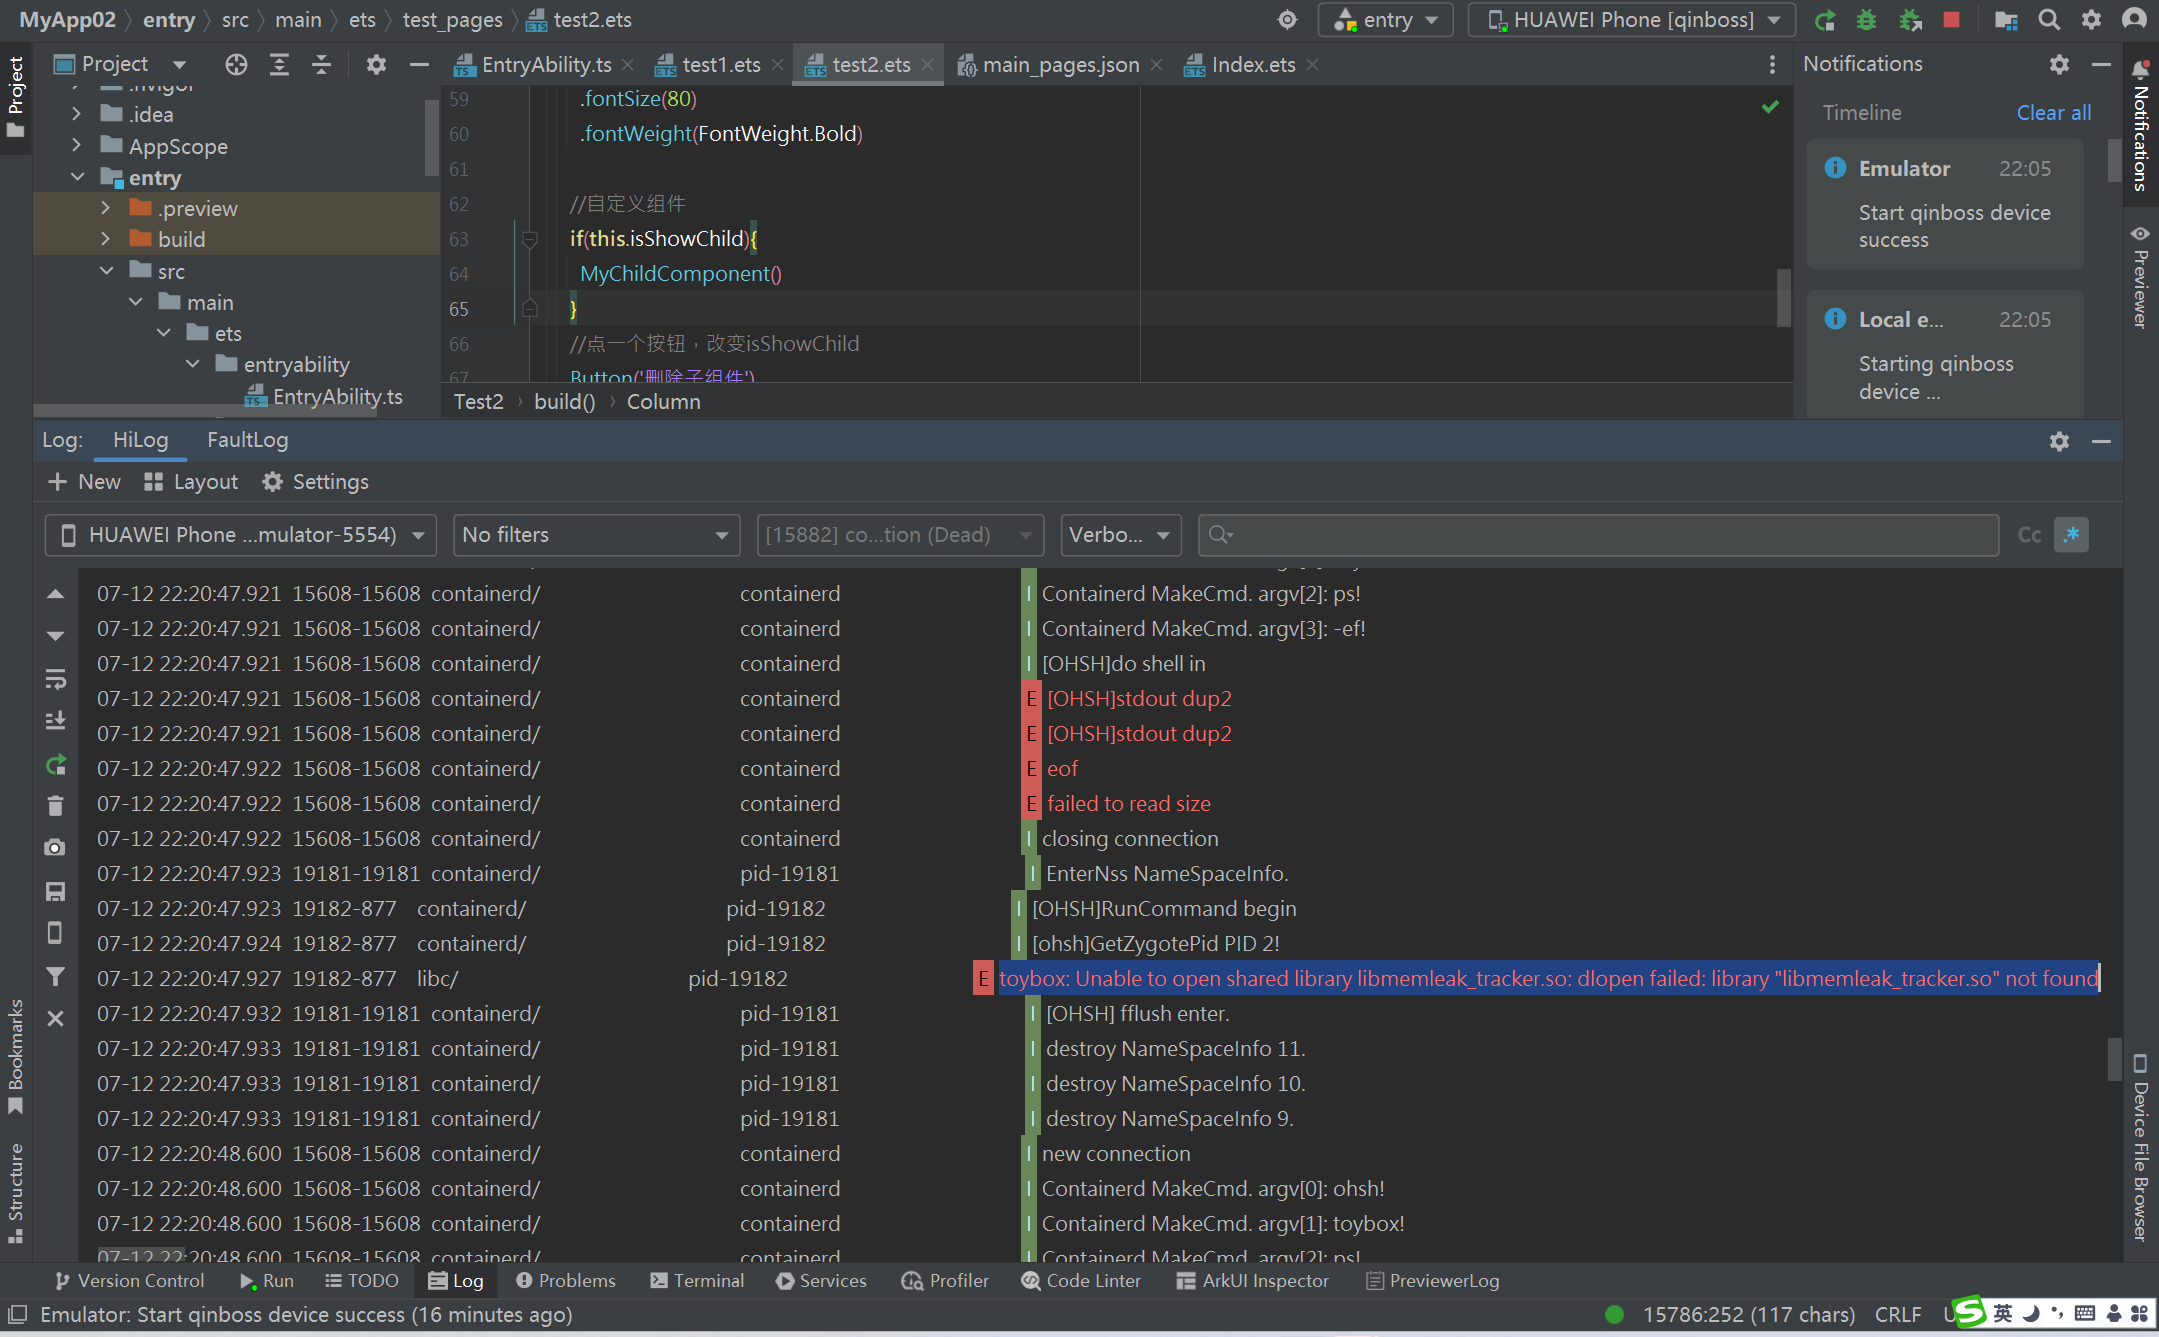The height and width of the screenshot is (1337, 2159).
Task: Open Profiler tool window
Action: point(945,1281)
